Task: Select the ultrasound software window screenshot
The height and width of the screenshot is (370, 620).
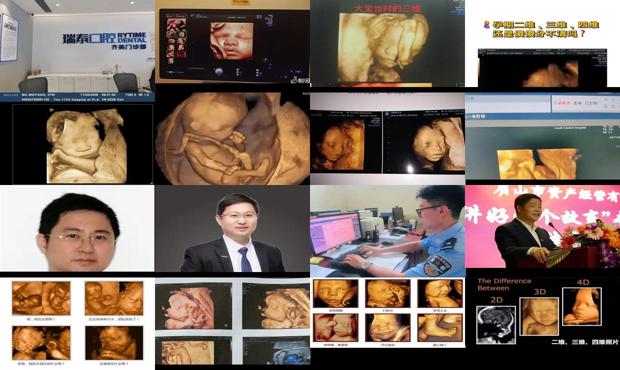Action: [x=542, y=136]
